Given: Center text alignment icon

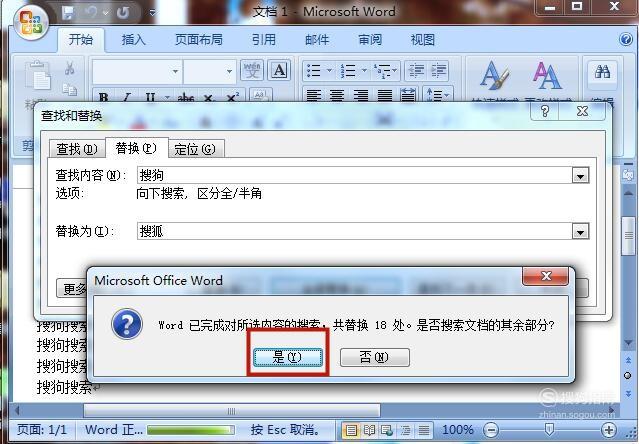Looking at the screenshot, I should [337, 96].
